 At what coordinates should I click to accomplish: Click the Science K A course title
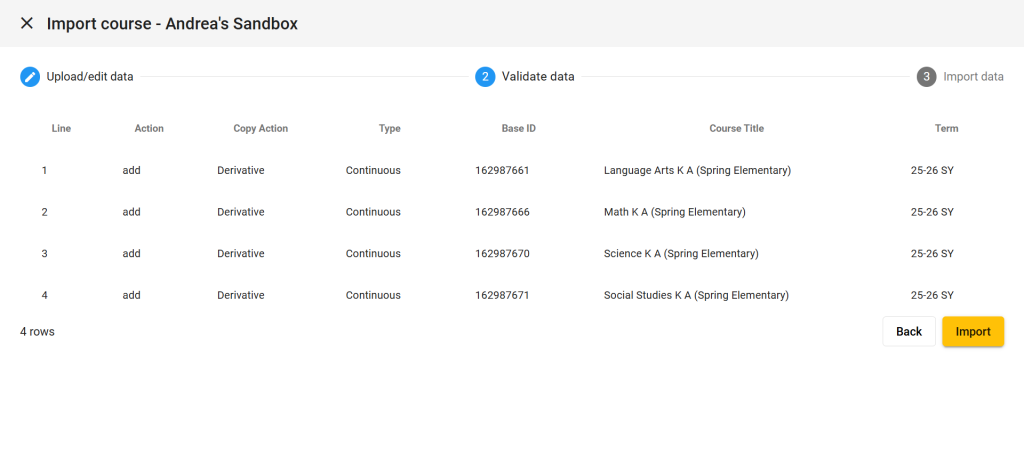(x=681, y=254)
